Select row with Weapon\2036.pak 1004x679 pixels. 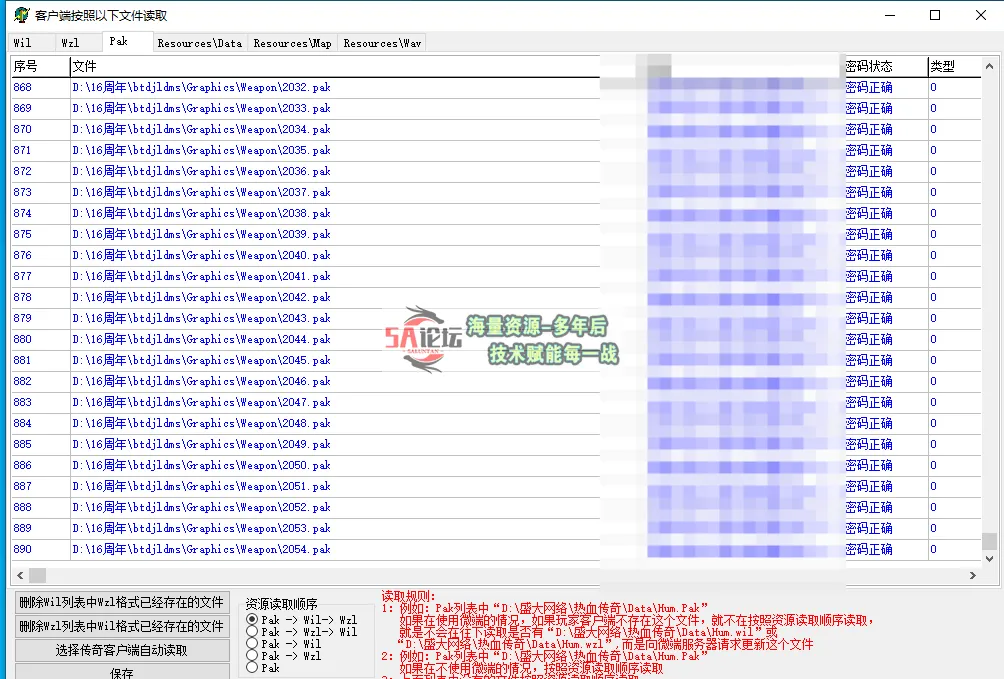click(496, 171)
